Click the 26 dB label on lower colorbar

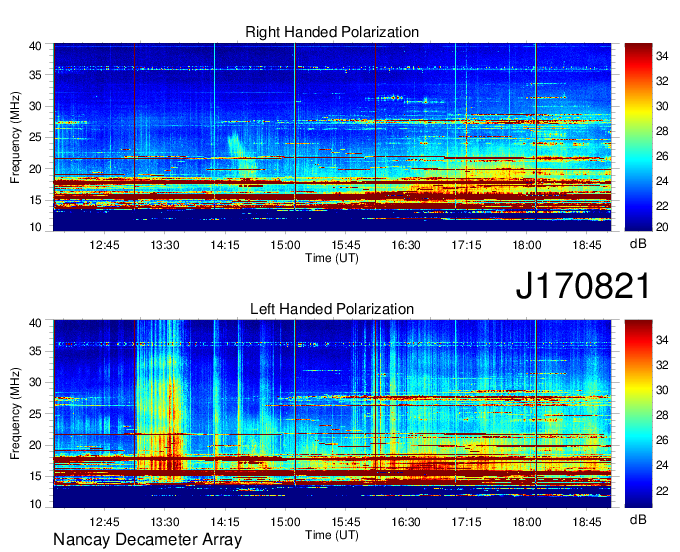point(662,441)
